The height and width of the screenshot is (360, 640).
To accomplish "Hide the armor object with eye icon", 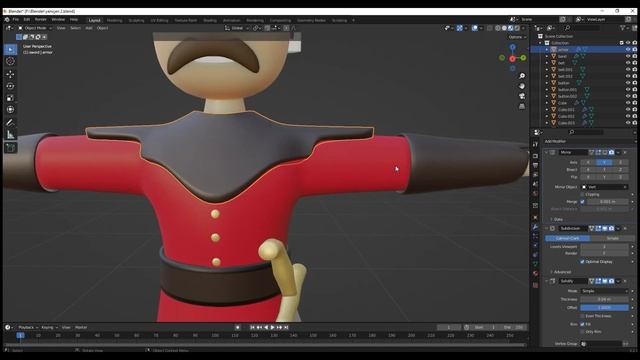I will tap(628, 49).
